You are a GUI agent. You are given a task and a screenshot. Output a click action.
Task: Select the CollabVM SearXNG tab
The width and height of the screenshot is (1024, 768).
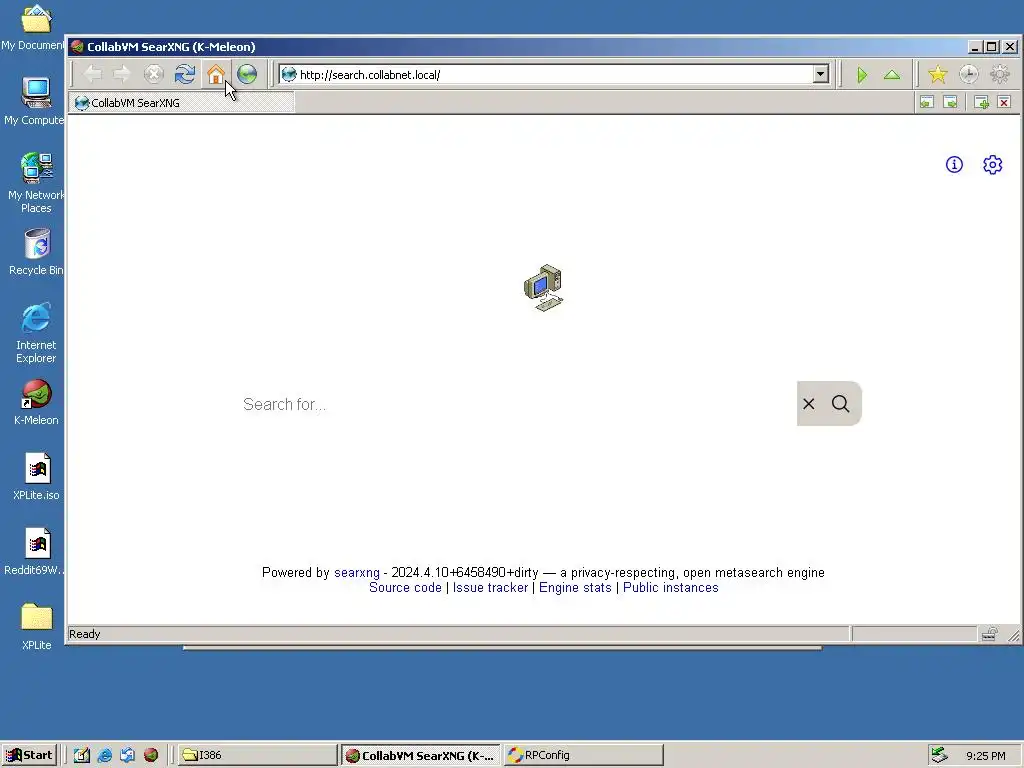point(182,103)
